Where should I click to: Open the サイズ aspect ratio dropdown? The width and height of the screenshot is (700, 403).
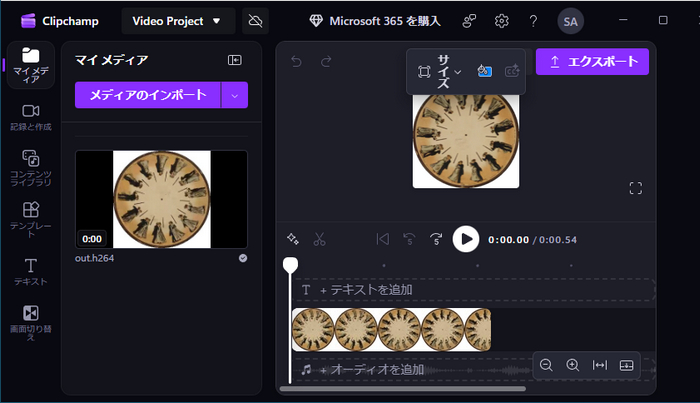click(439, 71)
